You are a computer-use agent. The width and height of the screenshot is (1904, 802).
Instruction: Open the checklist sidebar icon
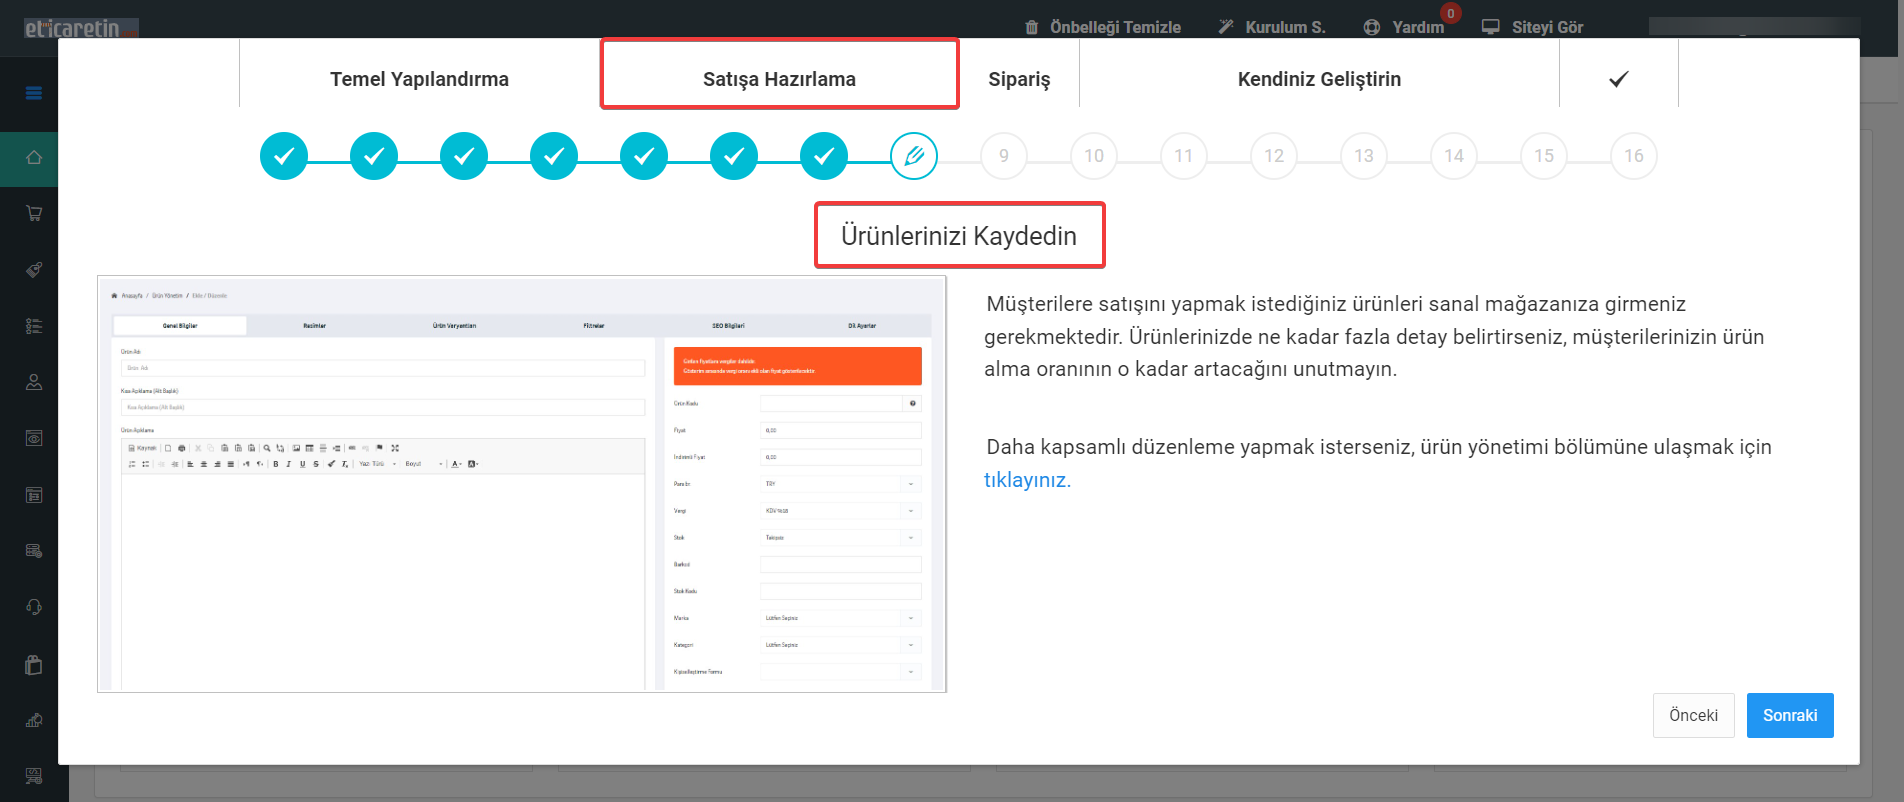point(34,326)
